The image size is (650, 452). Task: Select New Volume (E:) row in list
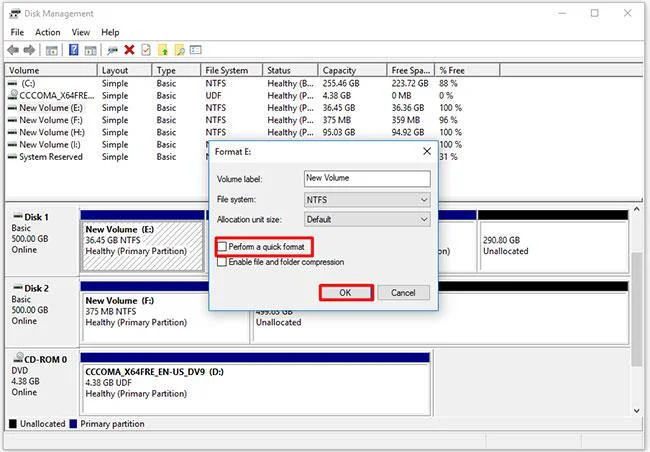pyautogui.click(x=236, y=108)
